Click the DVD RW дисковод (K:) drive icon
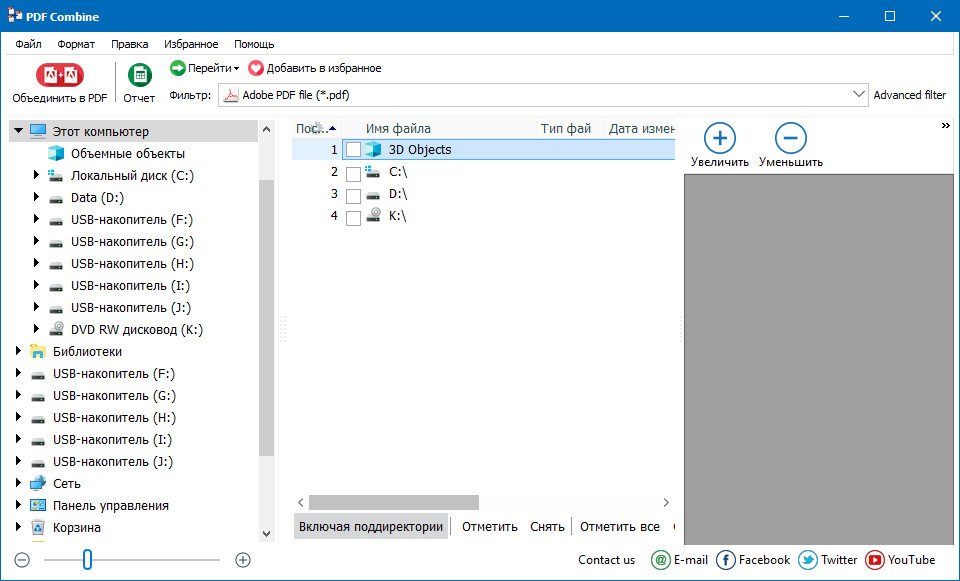 tap(56, 329)
